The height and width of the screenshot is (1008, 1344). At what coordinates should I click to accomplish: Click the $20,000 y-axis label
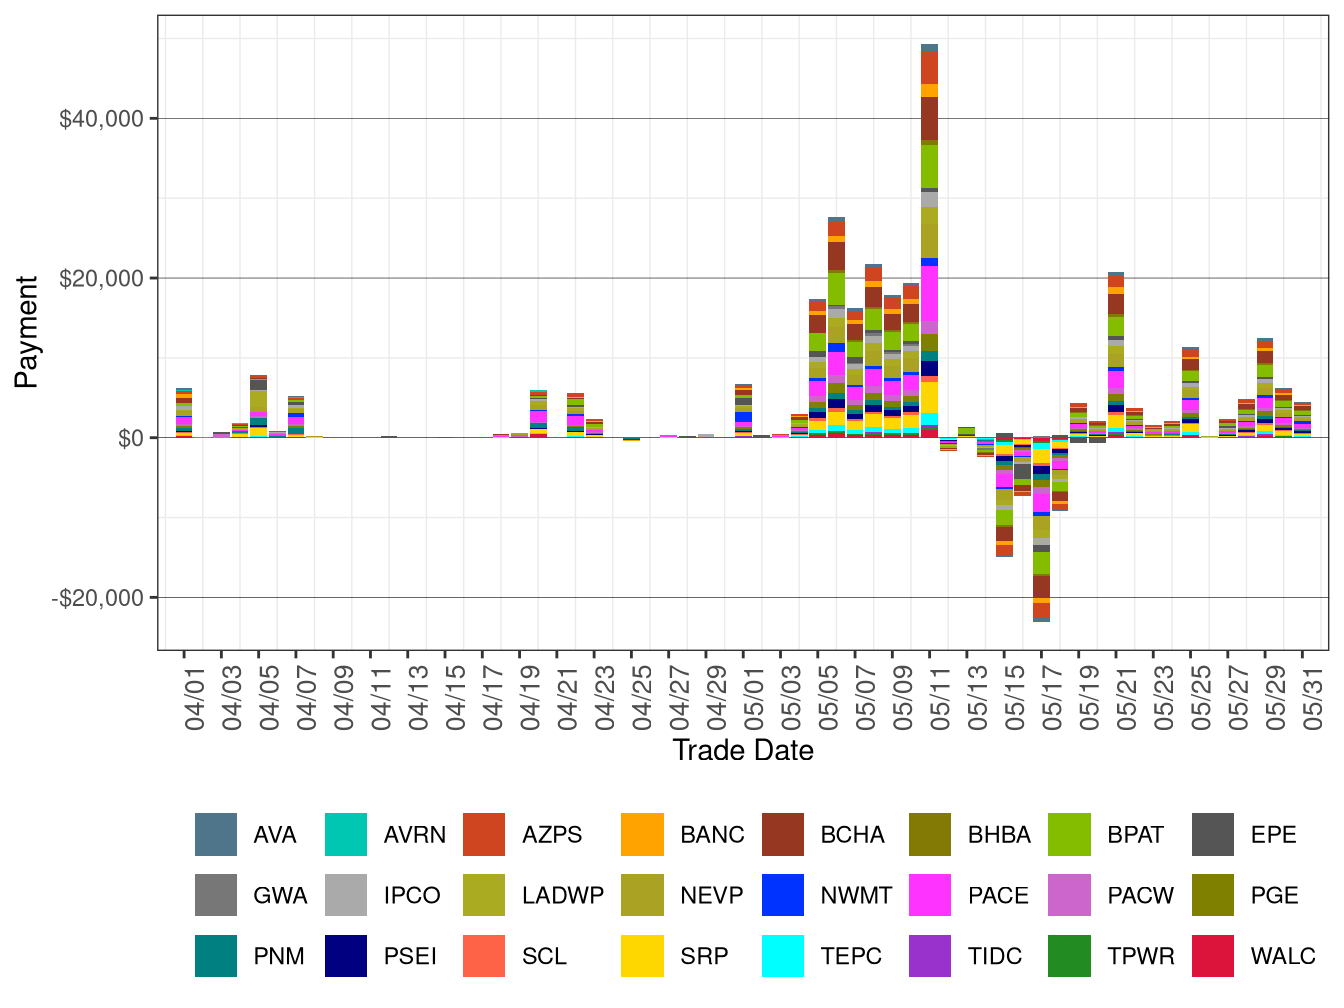[102, 278]
